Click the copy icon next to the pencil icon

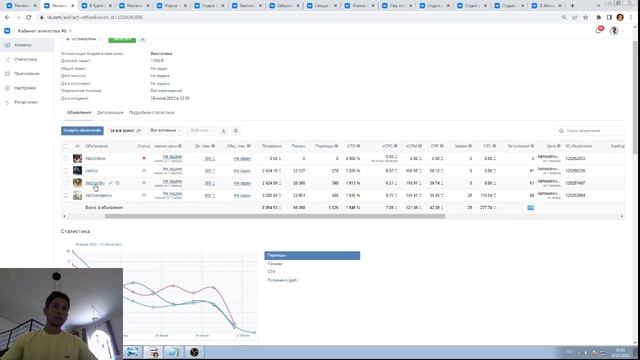click(x=118, y=183)
